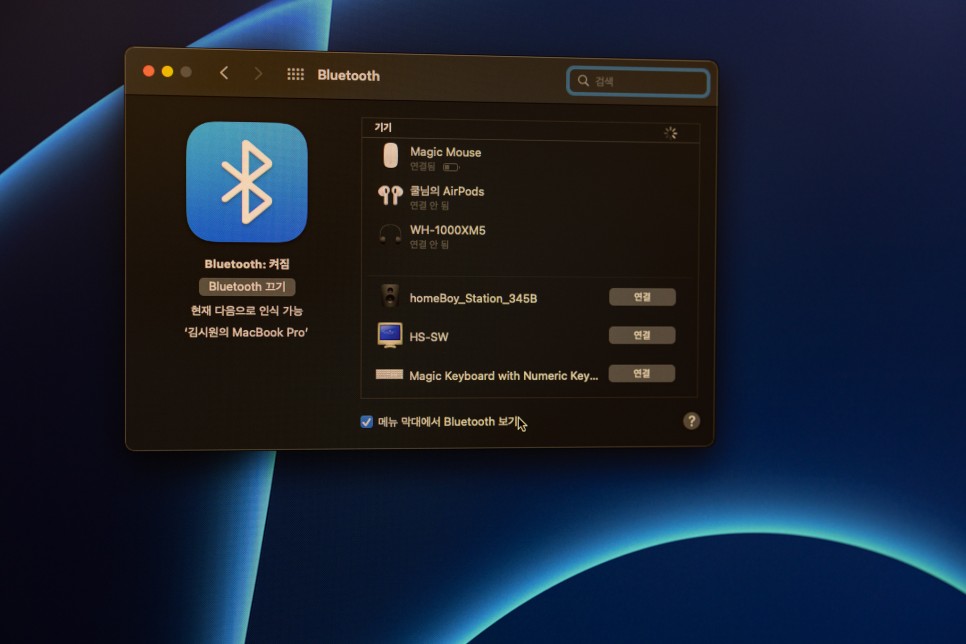This screenshot has width=966, height=644.
Task: Select the Magic Mouse device icon
Action: click(391, 155)
